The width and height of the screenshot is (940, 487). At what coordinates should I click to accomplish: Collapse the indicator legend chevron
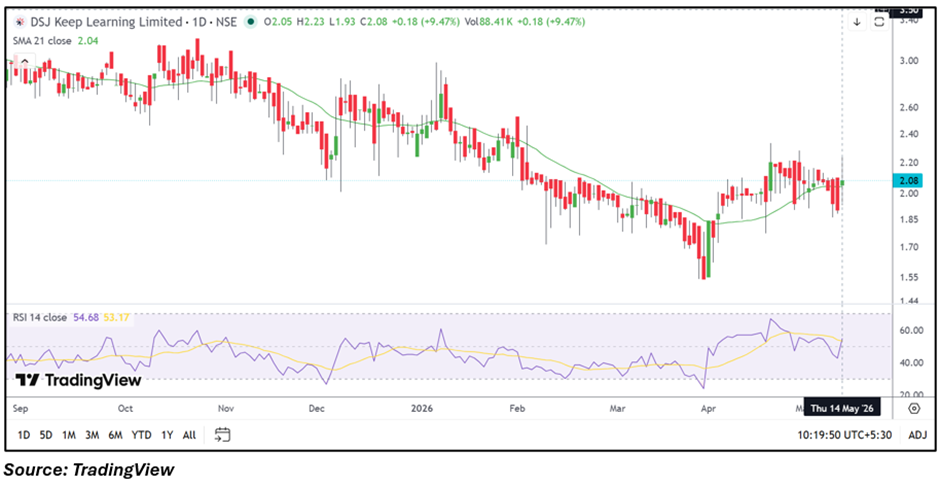pos(25,61)
